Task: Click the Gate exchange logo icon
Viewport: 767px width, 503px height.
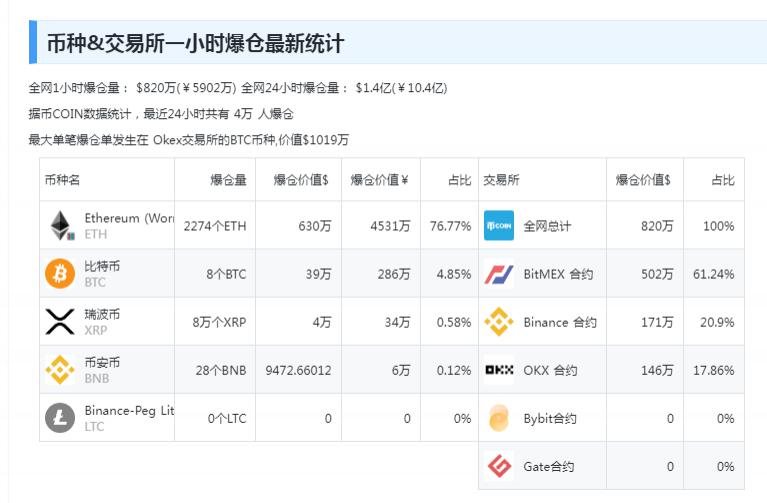Action: click(x=499, y=466)
